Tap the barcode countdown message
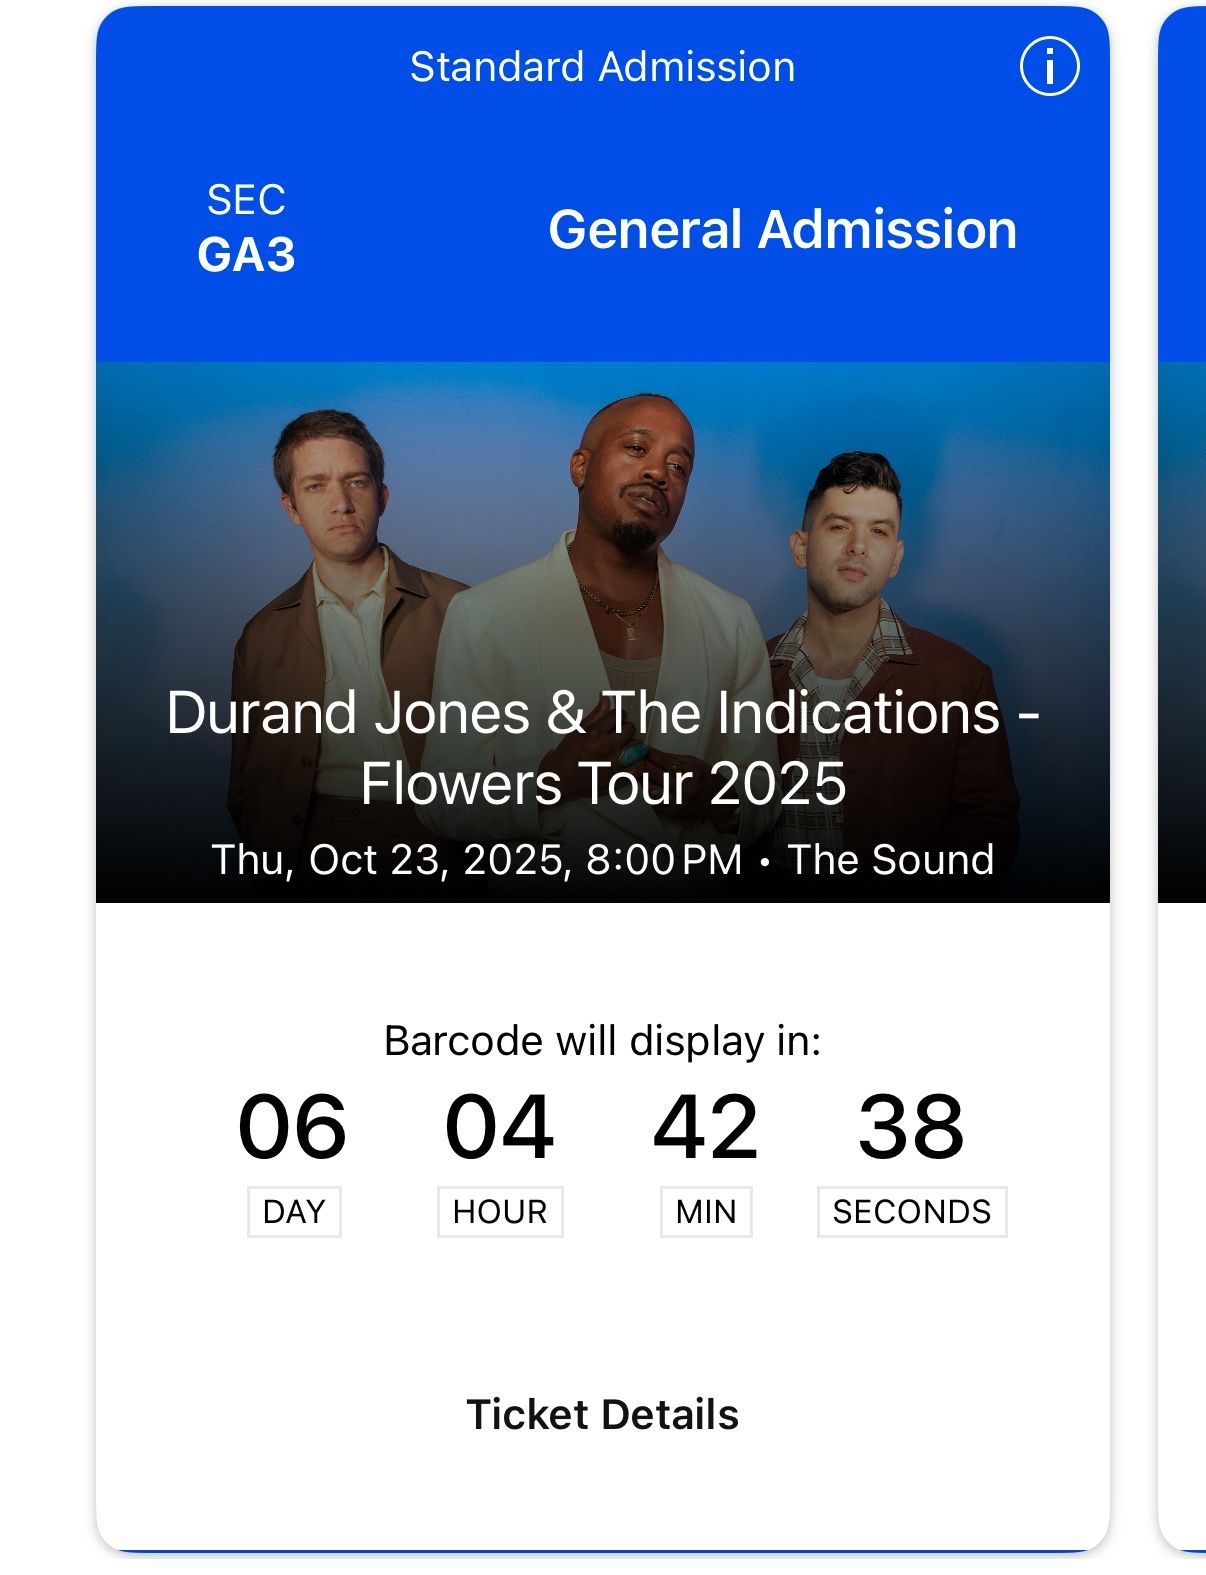Image resolution: width=1206 pixels, height=1575 pixels. [x=602, y=1041]
